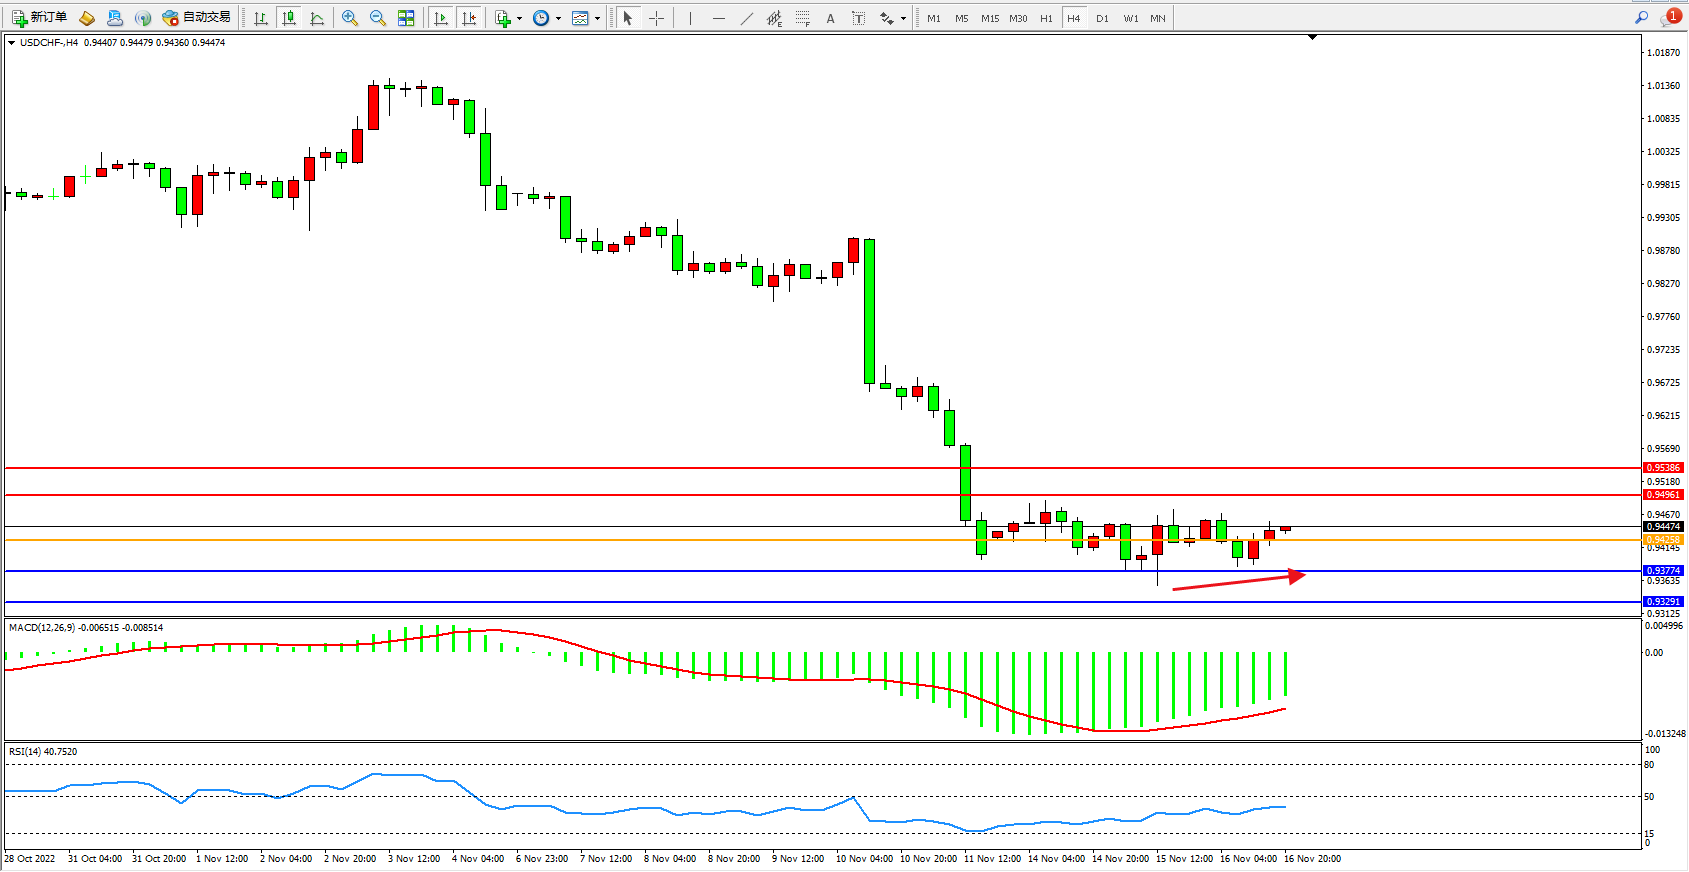Viewport: 1689px width, 872px height.
Task: Toggle chart auto scroll
Action: click(440, 18)
